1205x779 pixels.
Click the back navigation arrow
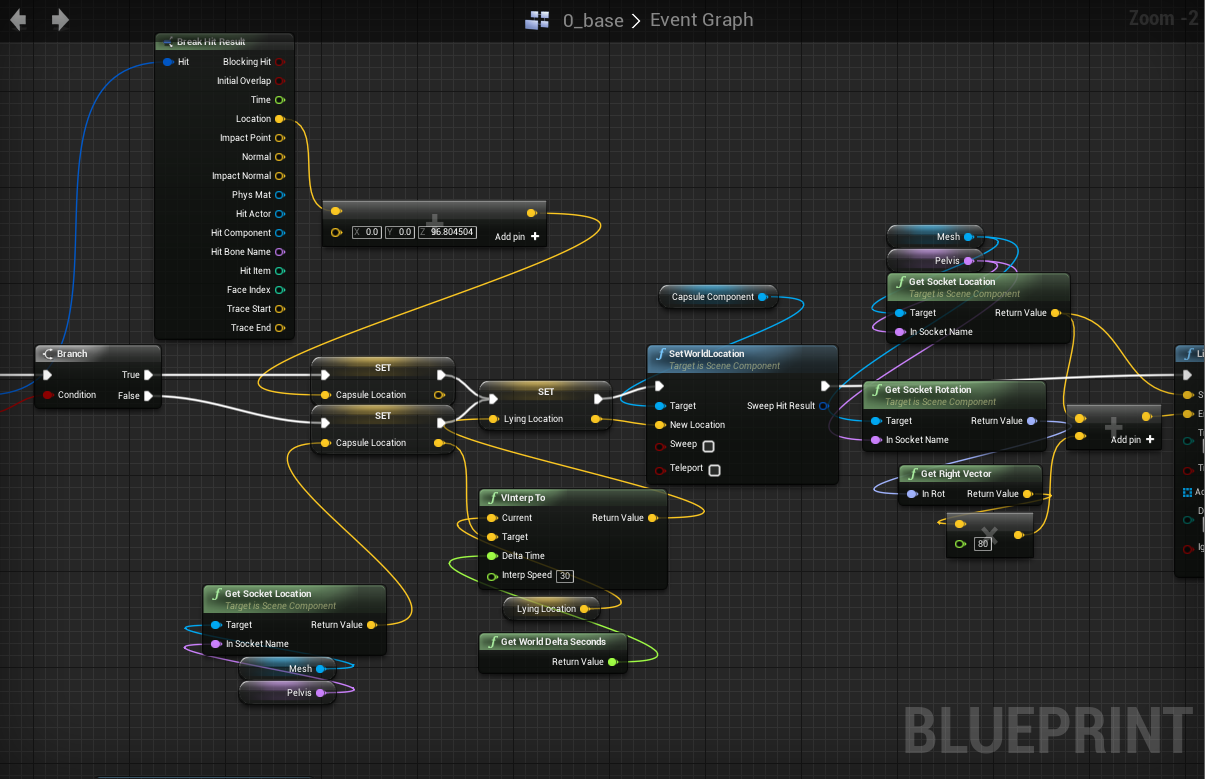pos(17,17)
